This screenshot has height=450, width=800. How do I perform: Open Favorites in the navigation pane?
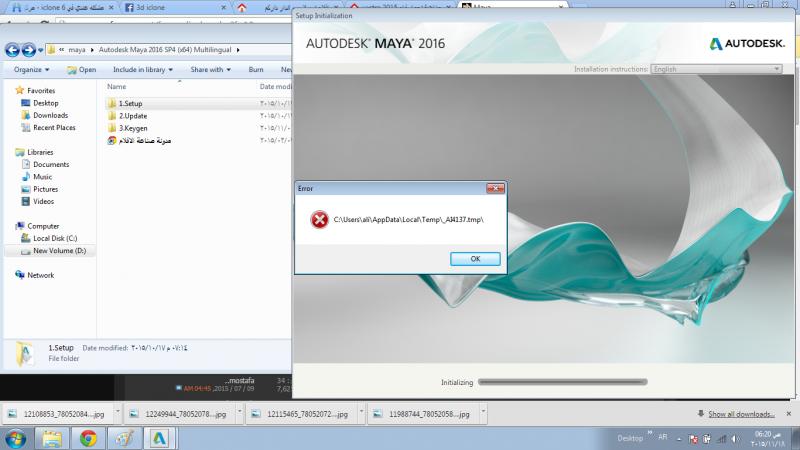tap(41, 91)
